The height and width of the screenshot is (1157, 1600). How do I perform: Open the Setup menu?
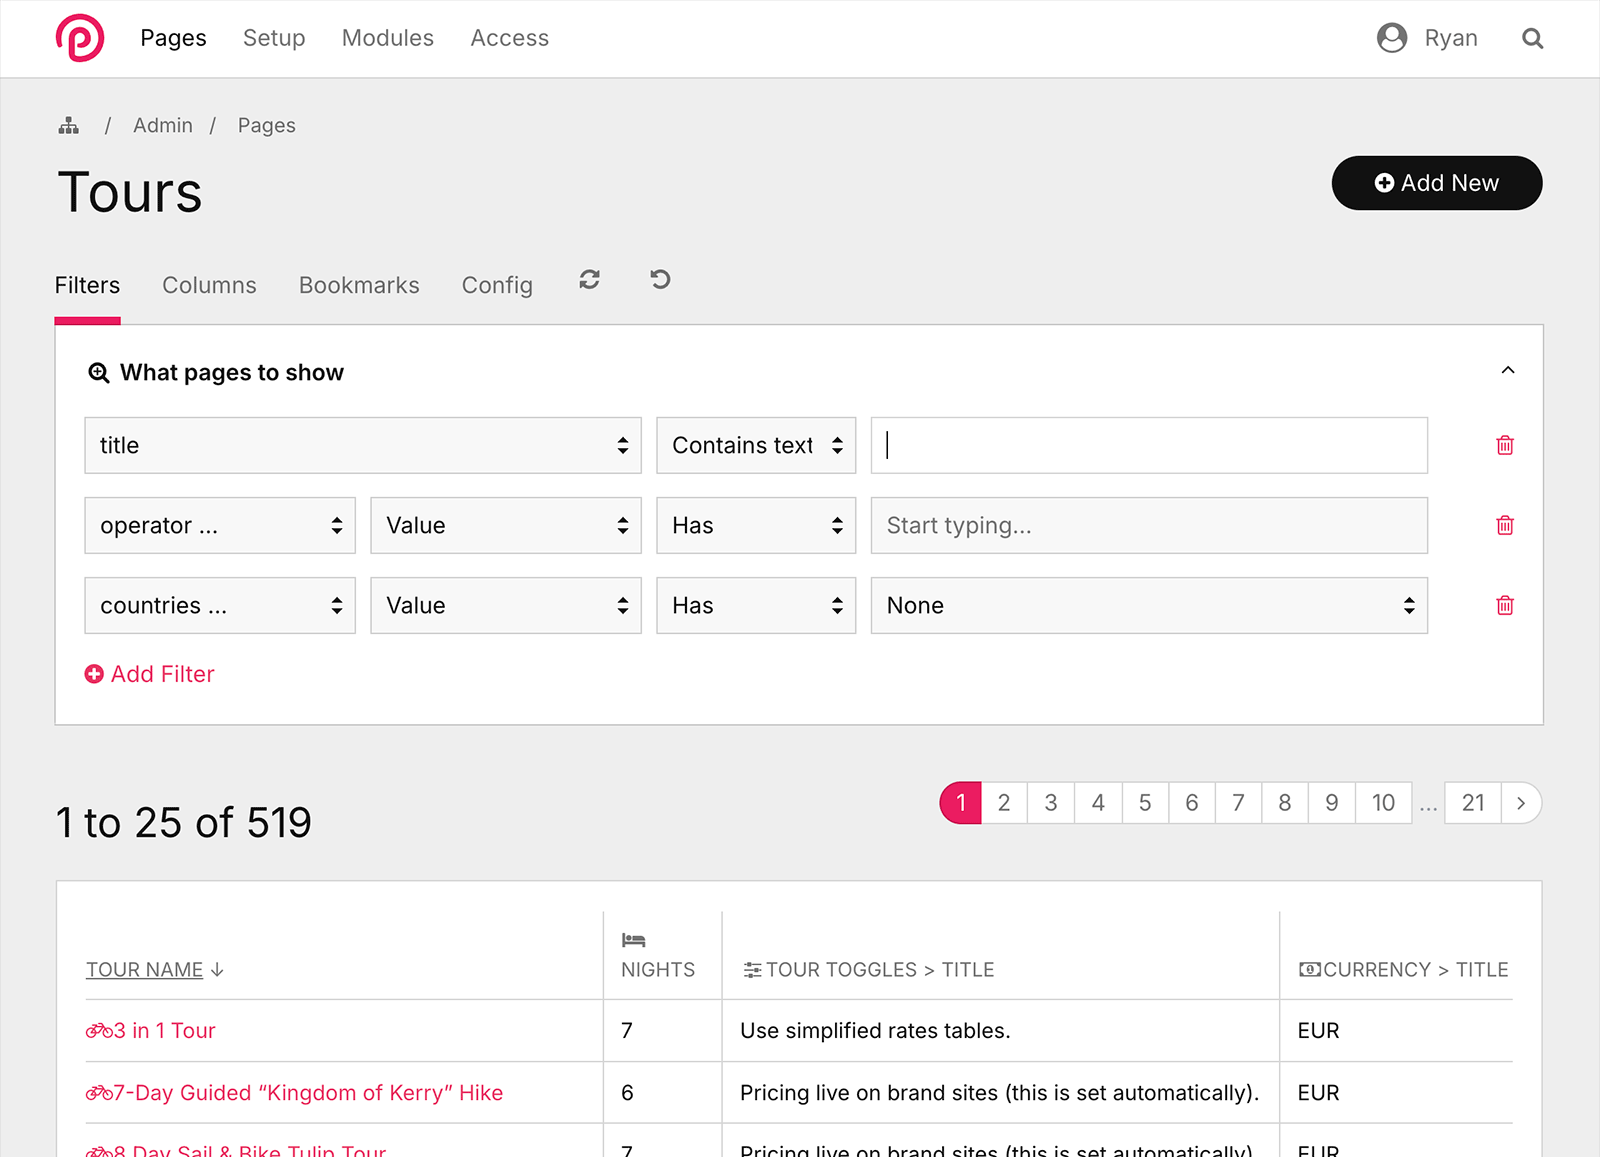click(274, 38)
